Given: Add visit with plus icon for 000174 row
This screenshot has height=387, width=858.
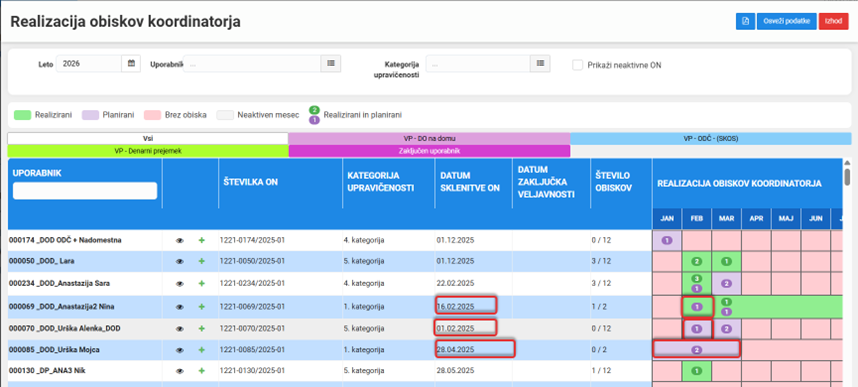Looking at the screenshot, I should click(201, 240).
